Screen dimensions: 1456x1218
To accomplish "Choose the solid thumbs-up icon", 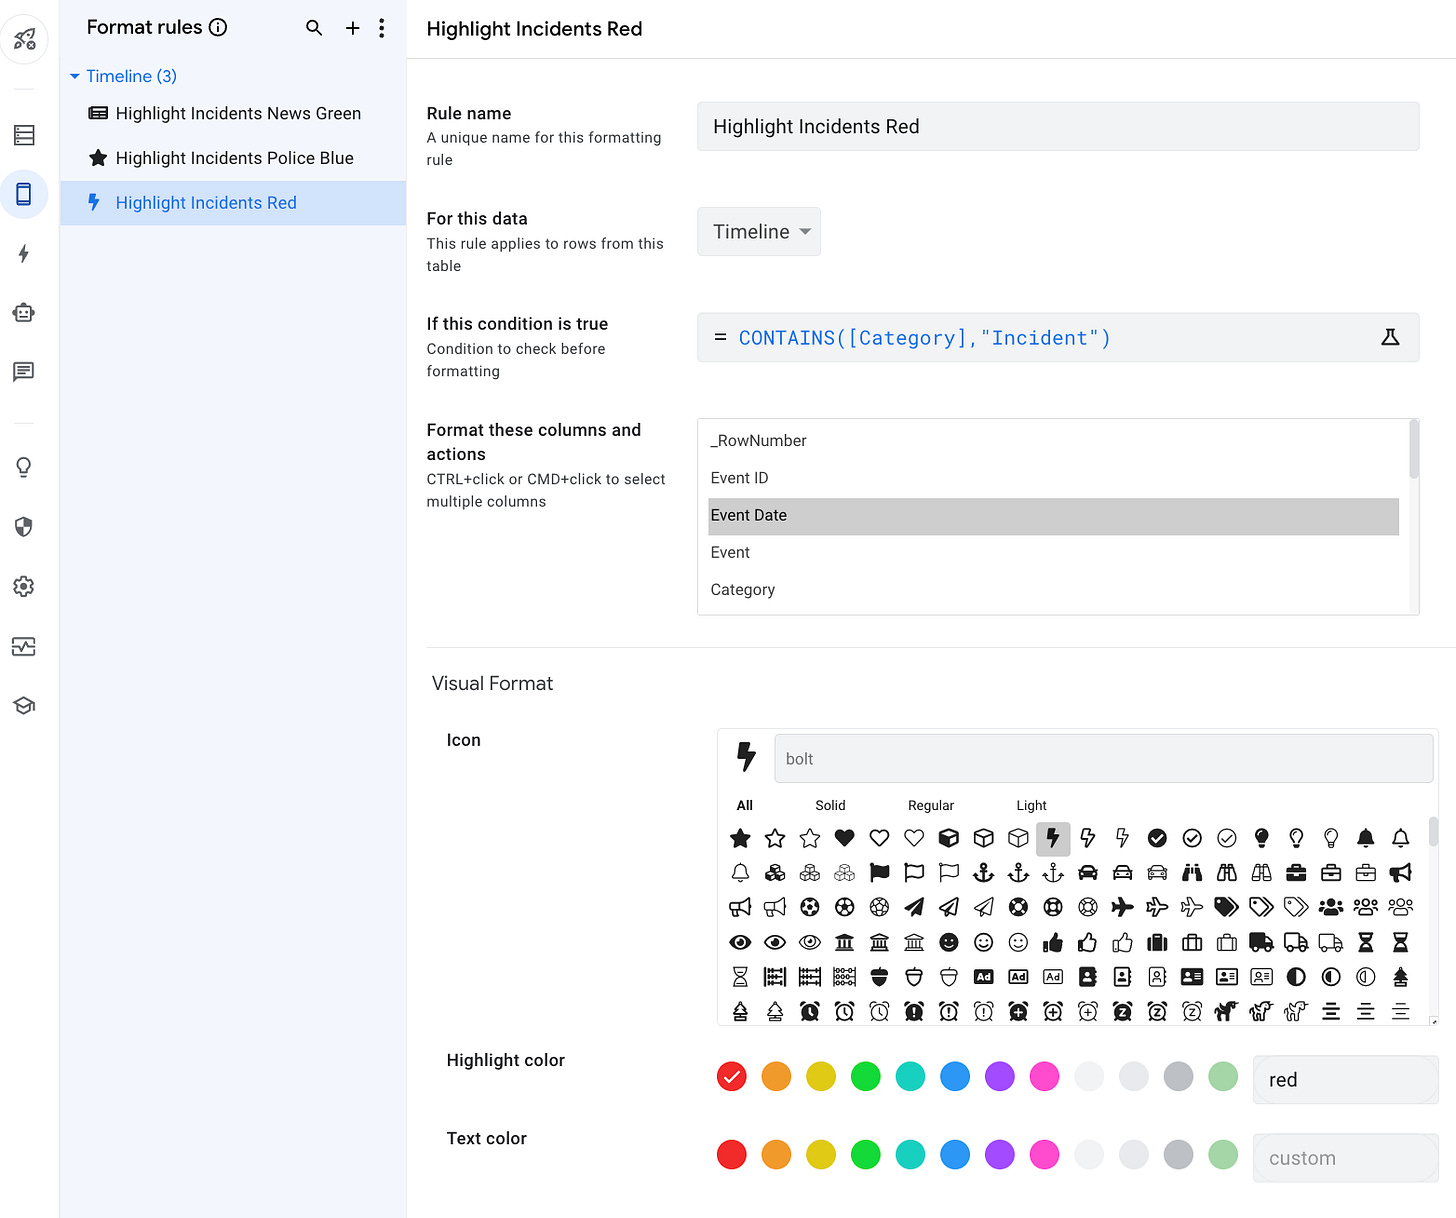I will [1053, 942].
